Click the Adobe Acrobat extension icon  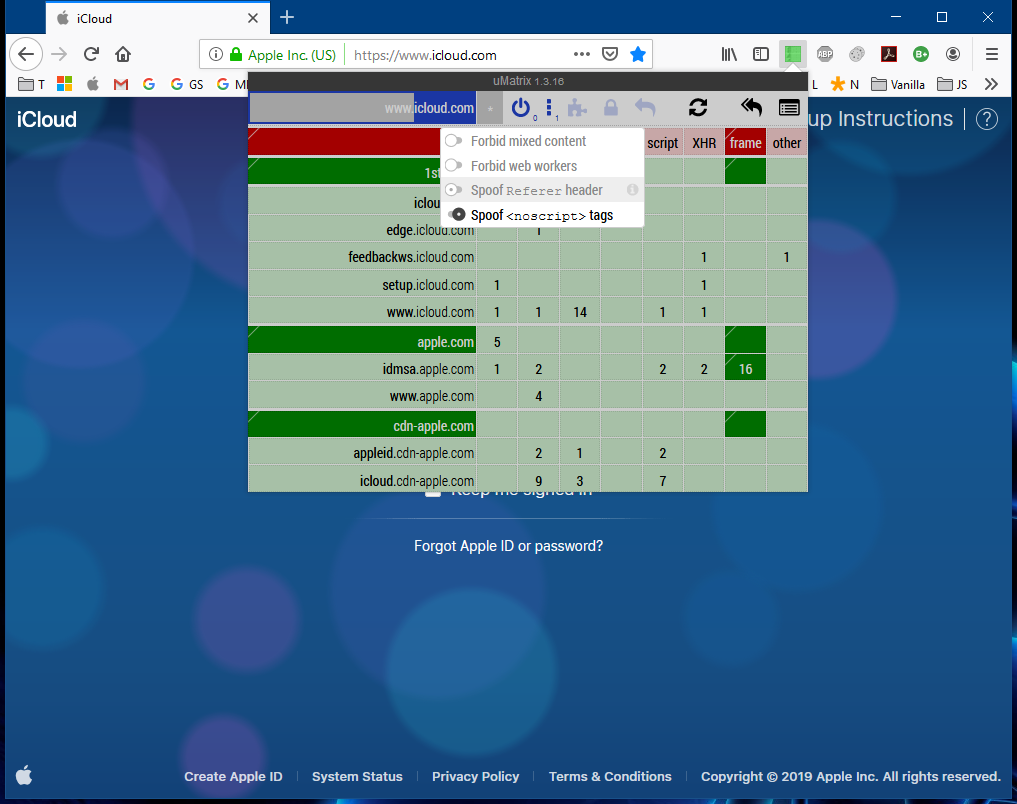click(889, 54)
